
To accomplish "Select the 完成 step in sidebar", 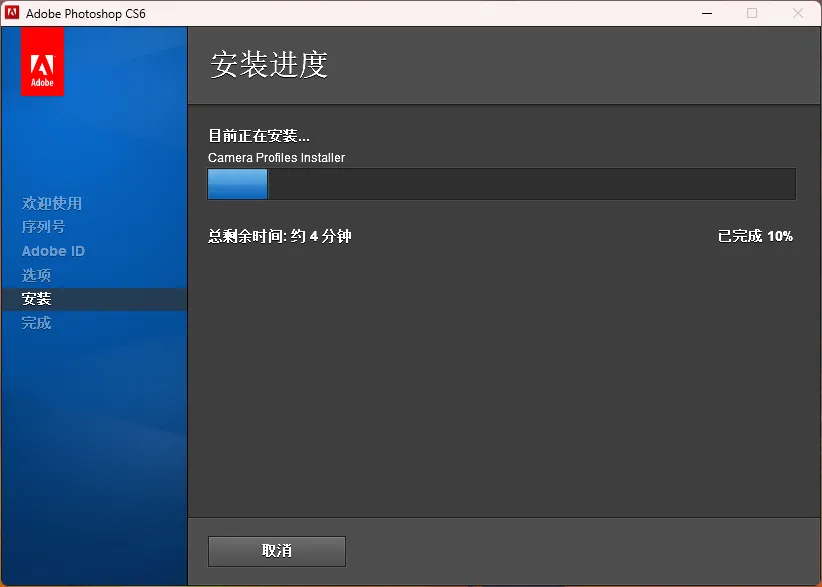I will [36, 323].
